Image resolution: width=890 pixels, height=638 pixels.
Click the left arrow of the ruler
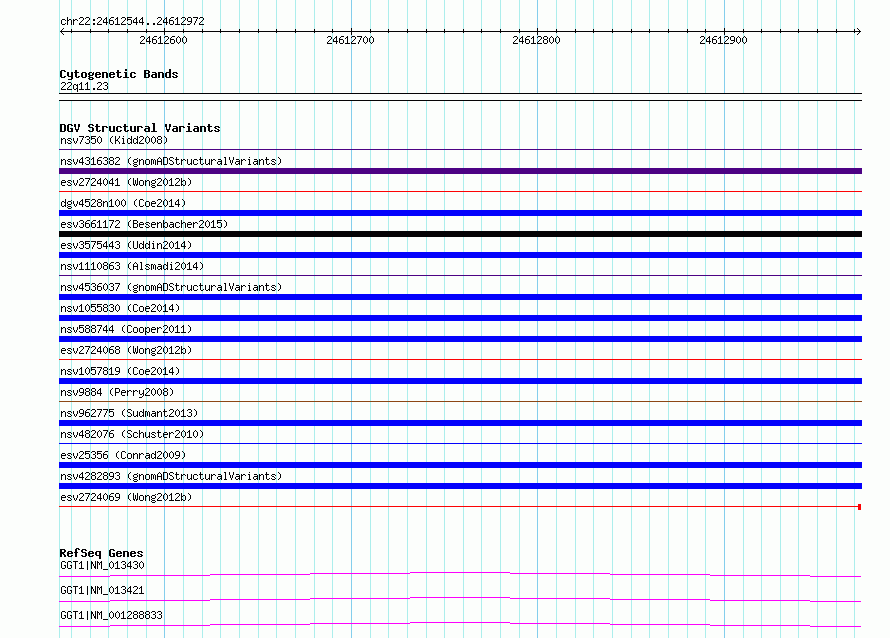click(x=62, y=32)
